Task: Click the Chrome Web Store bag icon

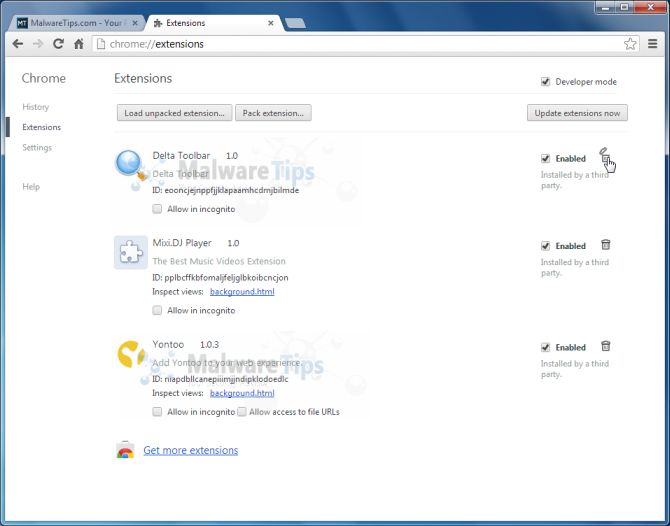Action: tap(125, 450)
